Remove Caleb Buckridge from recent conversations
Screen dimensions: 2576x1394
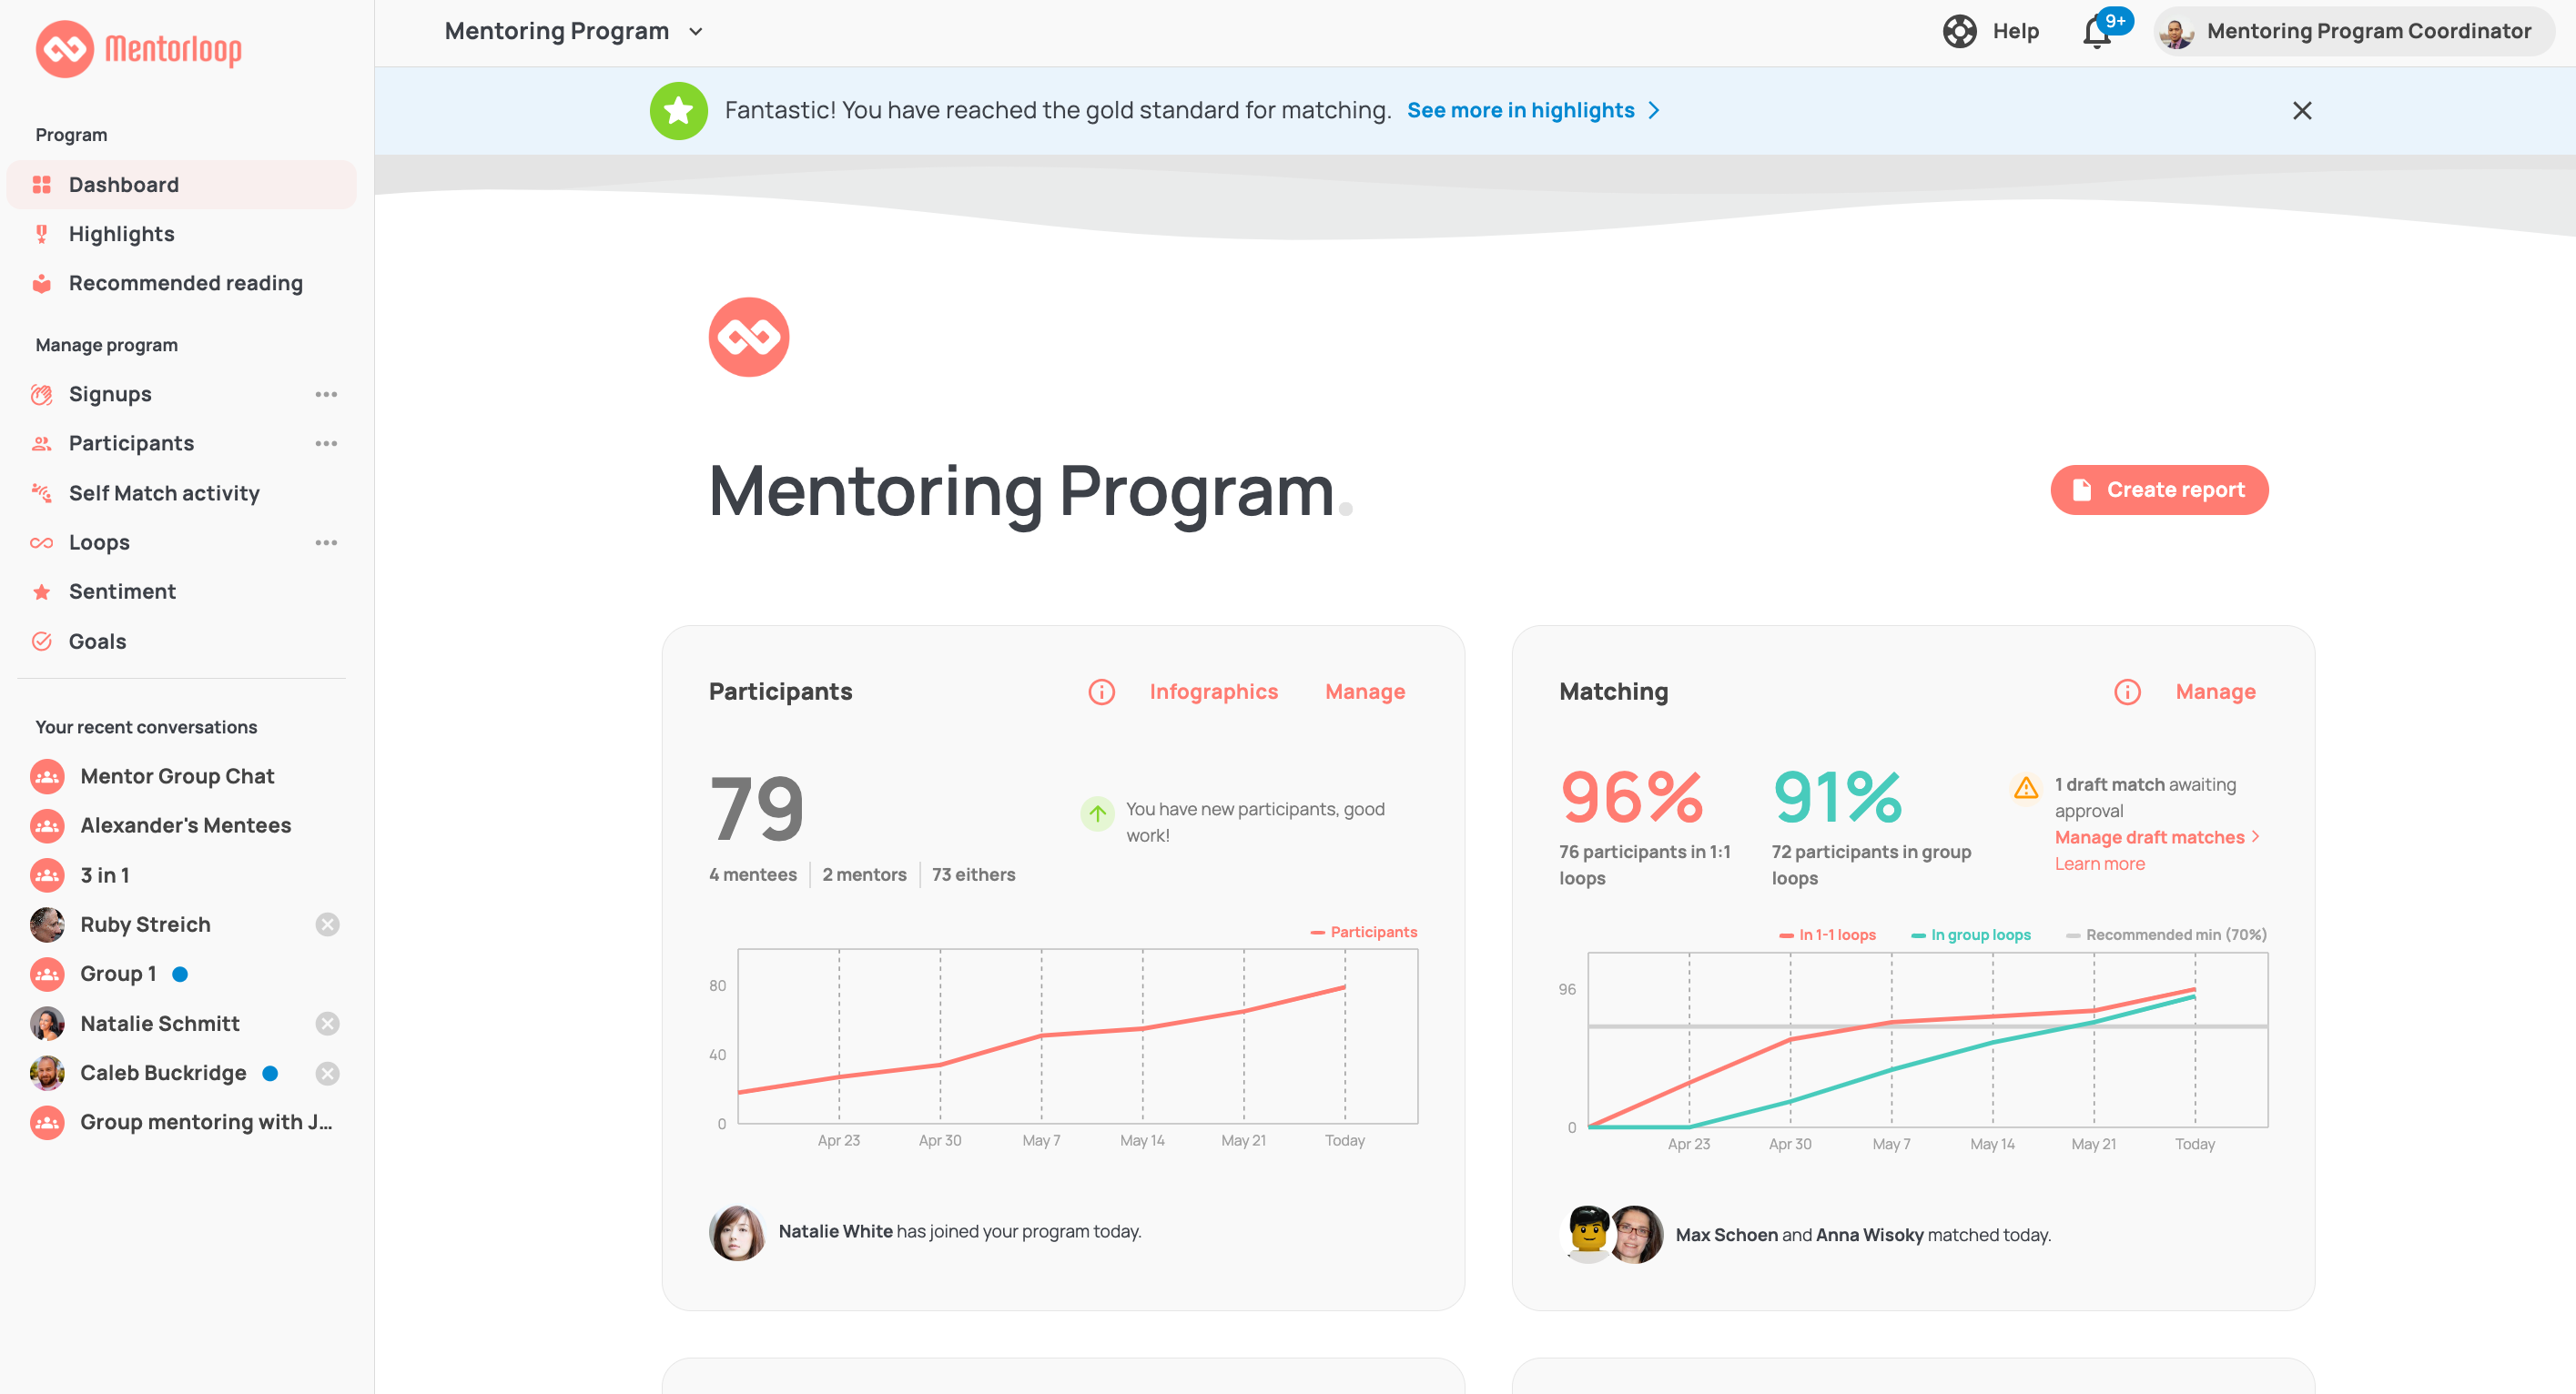tap(327, 1074)
